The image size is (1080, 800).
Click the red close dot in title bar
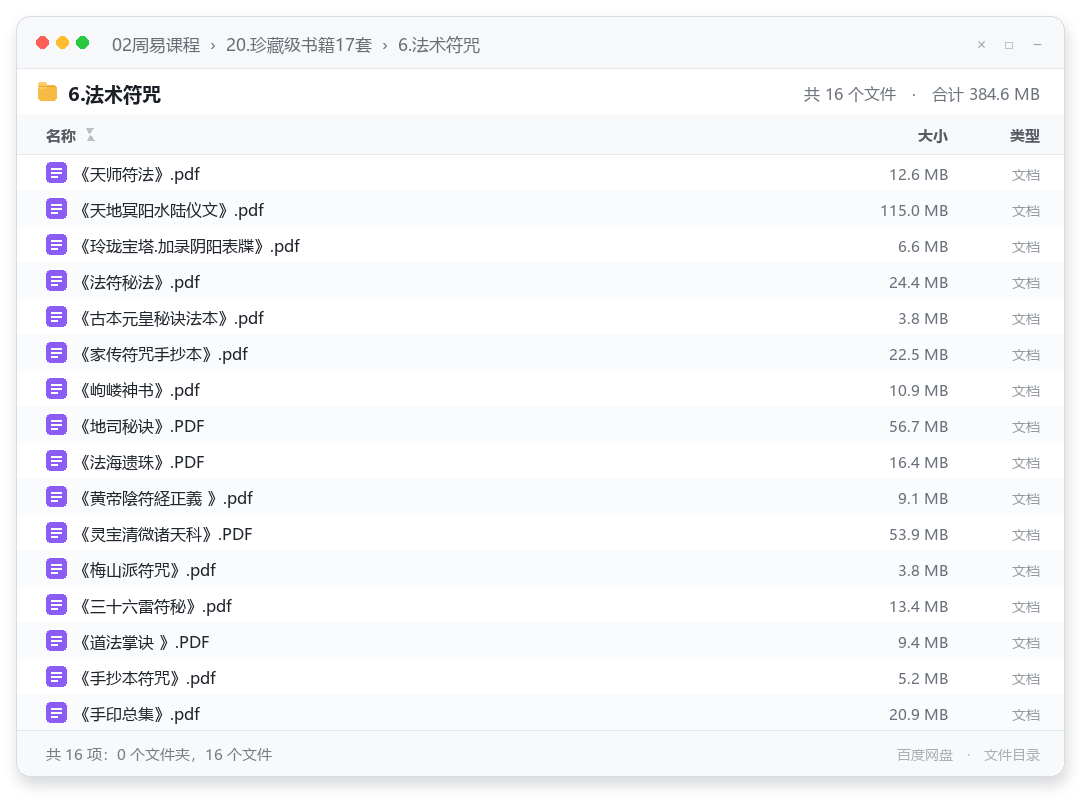click(x=43, y=43)
